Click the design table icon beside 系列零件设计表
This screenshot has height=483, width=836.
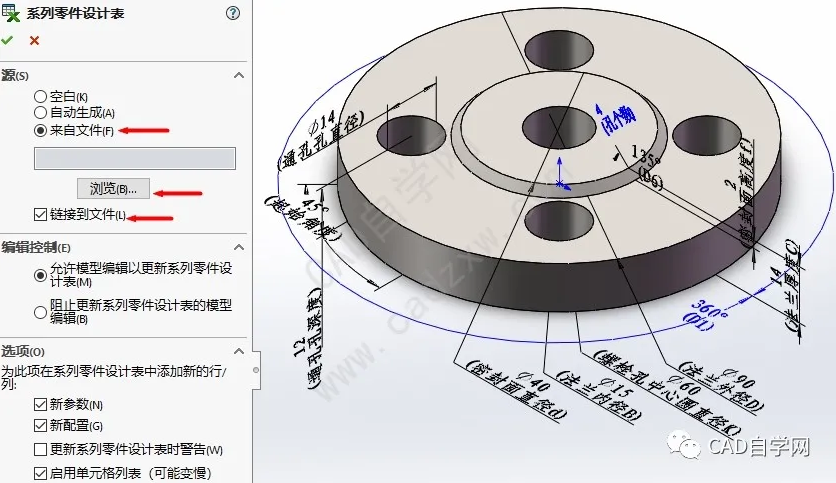11,12
